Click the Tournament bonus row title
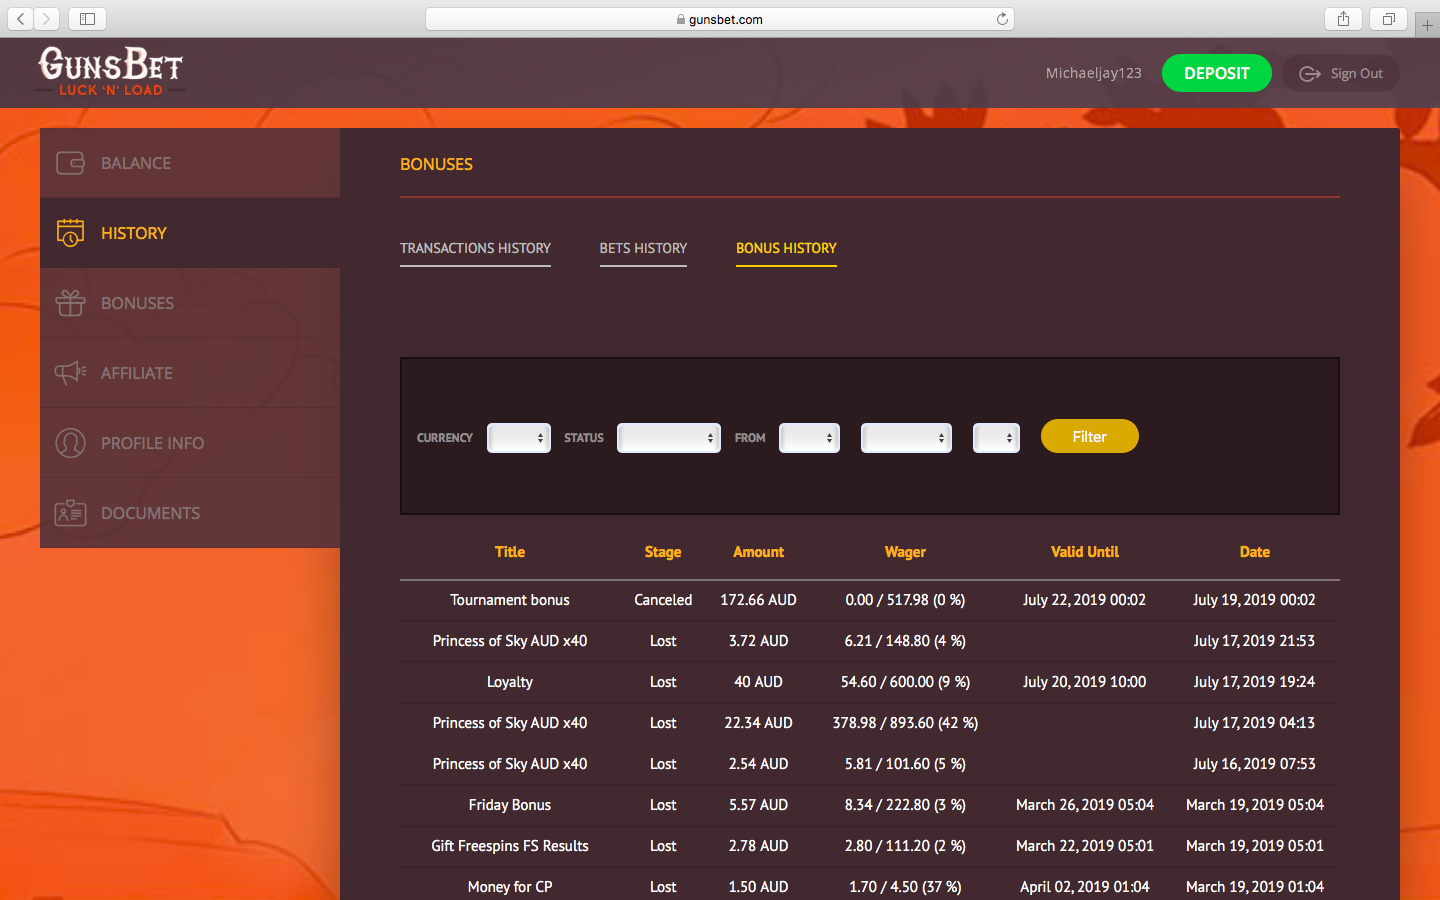Screen dimensions: 1440x900 pos(510,600)
